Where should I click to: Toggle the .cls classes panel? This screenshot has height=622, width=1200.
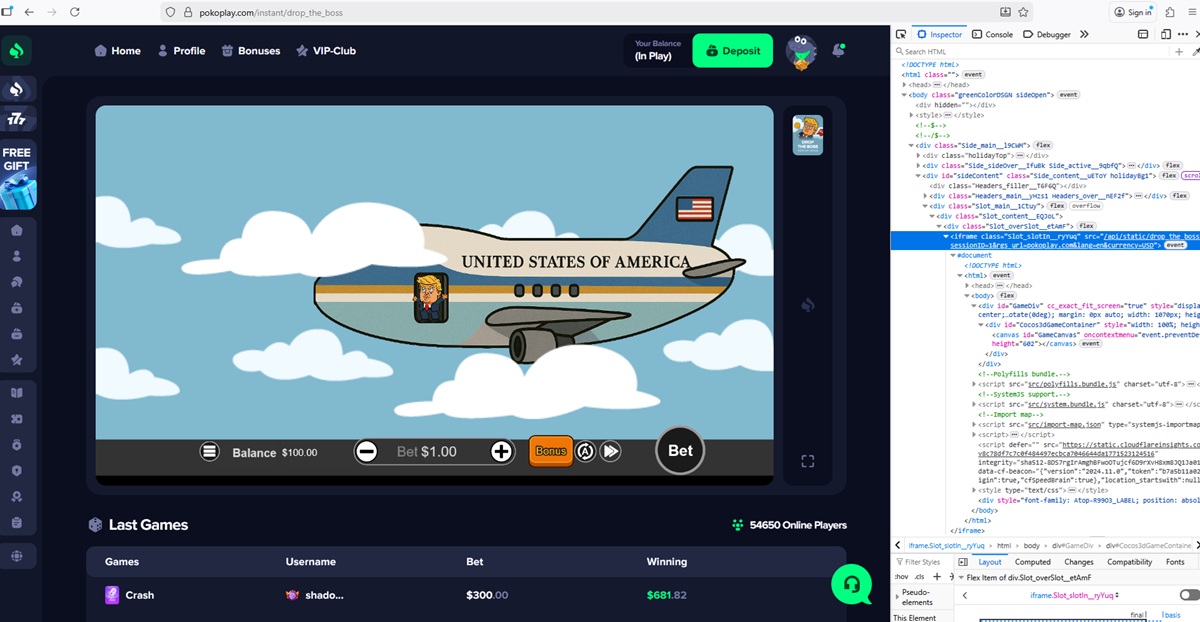point(919,577)
